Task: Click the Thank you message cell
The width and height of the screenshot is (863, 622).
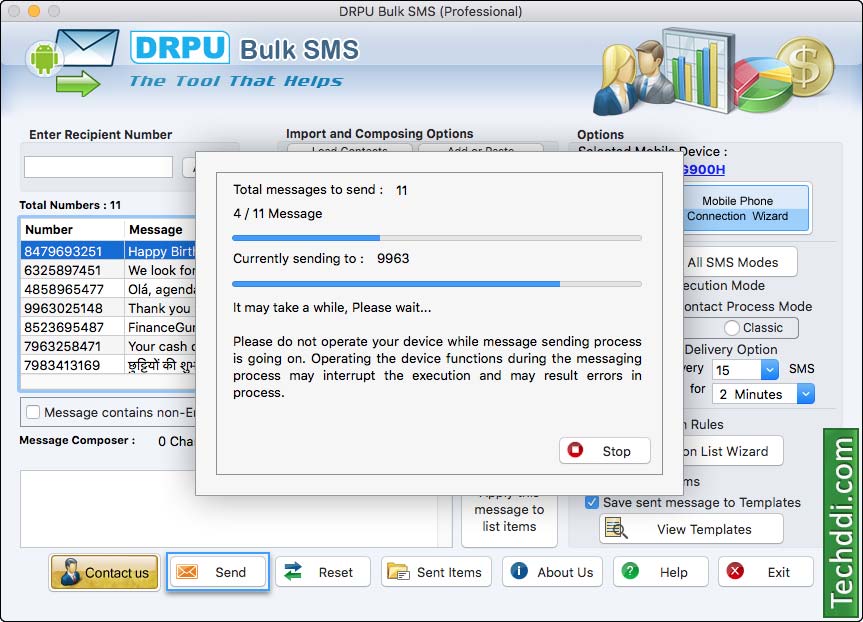Action: click(160, 308)
